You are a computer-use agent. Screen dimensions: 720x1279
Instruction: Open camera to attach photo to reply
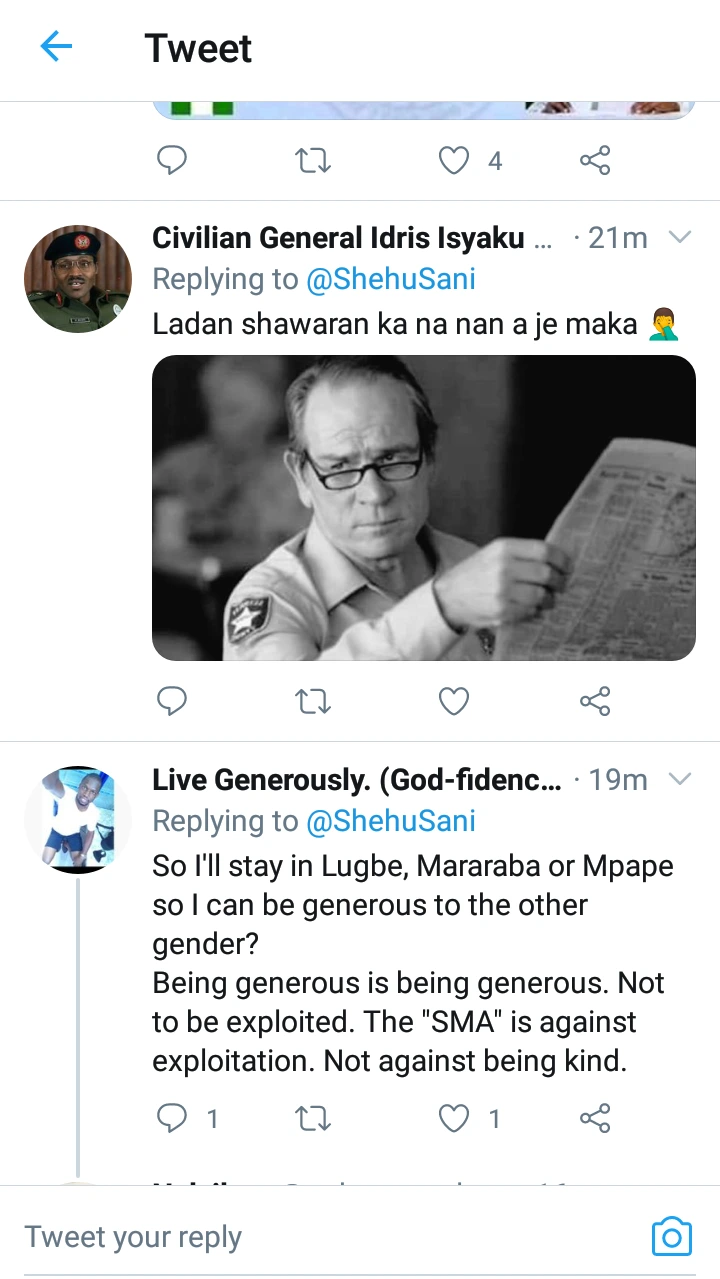pos(671,1237)
